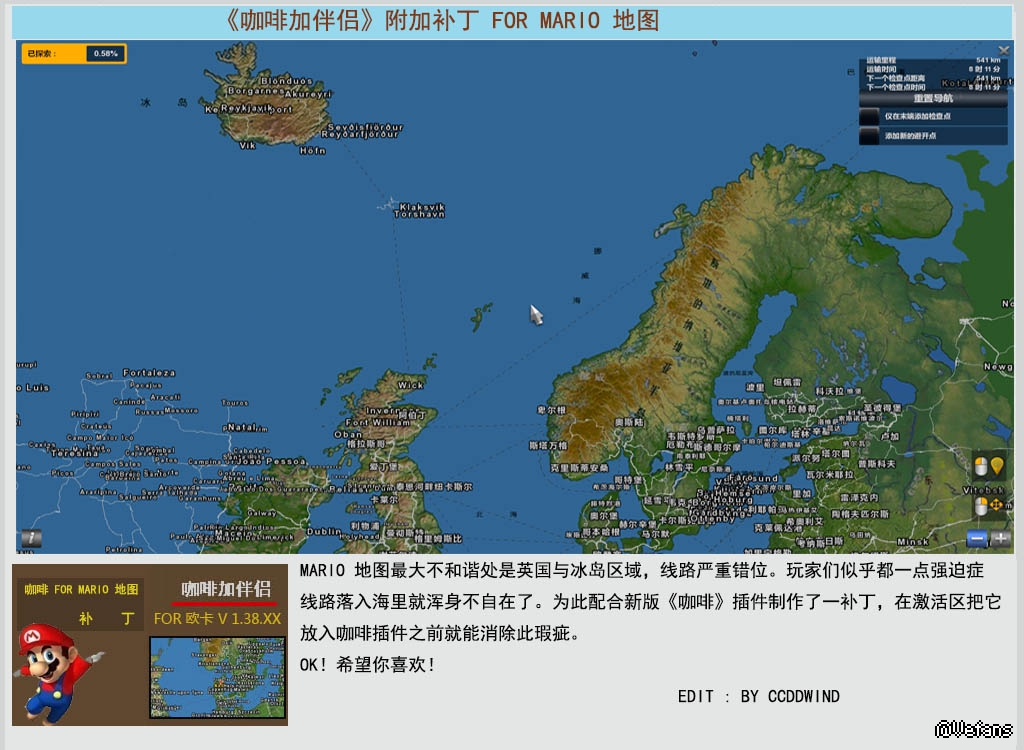Click the left mouse button hint icon
The width and height of the screenshot is (1024, 750).
980,466
